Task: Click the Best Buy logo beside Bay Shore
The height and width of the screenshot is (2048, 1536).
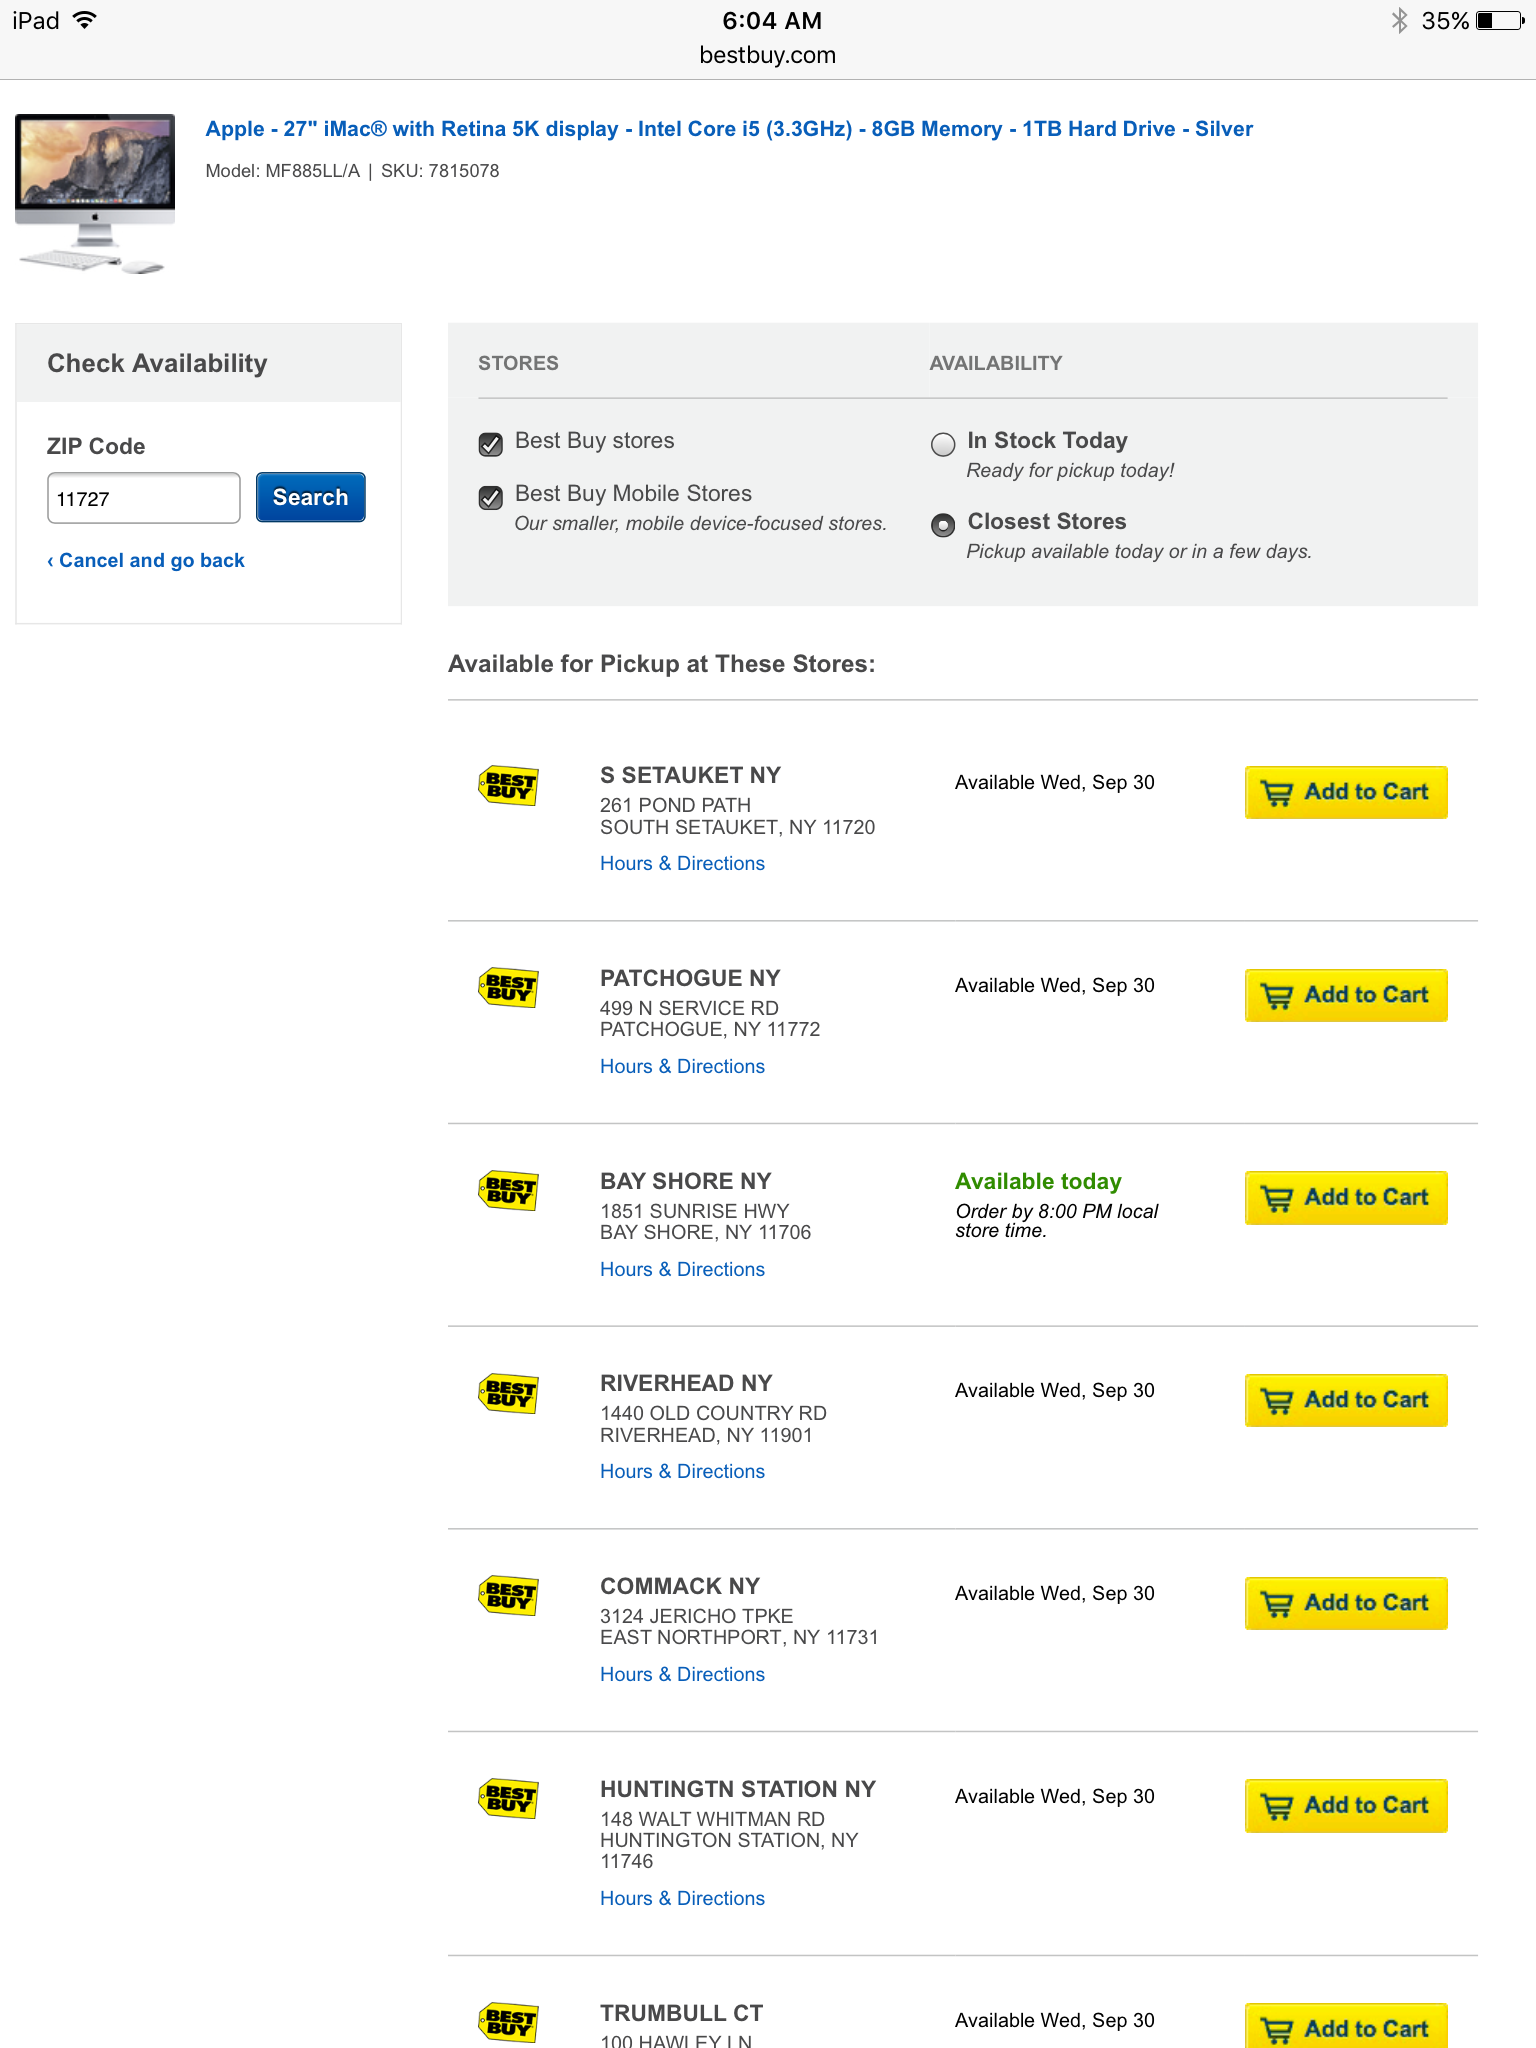Action: (508, 1191)
